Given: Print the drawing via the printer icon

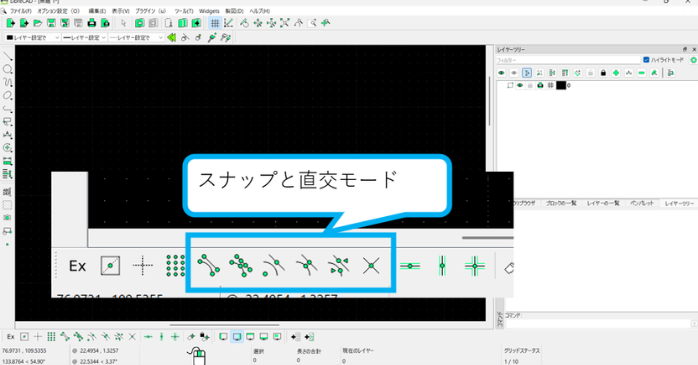Looking at the screenshot, I should click(x=92, y=23).
